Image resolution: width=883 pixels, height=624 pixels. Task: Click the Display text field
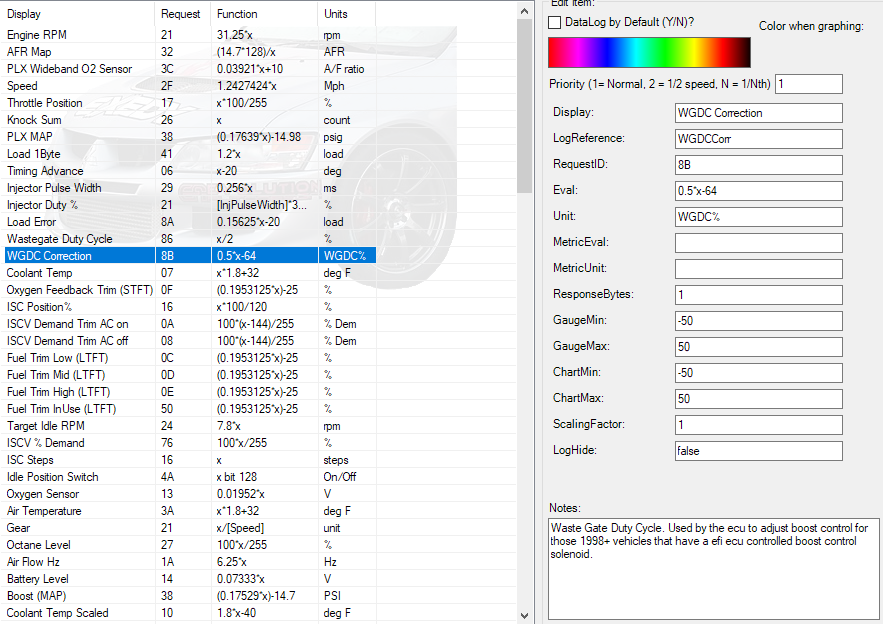point(758,113)
